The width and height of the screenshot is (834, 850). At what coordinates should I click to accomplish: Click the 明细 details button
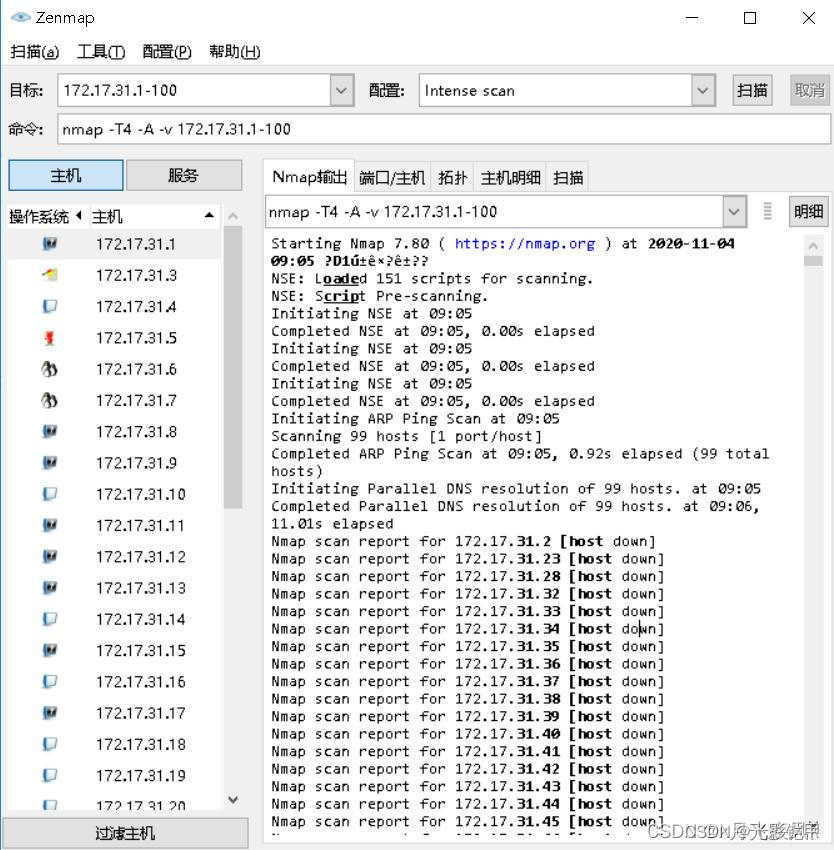click(808, 211)
